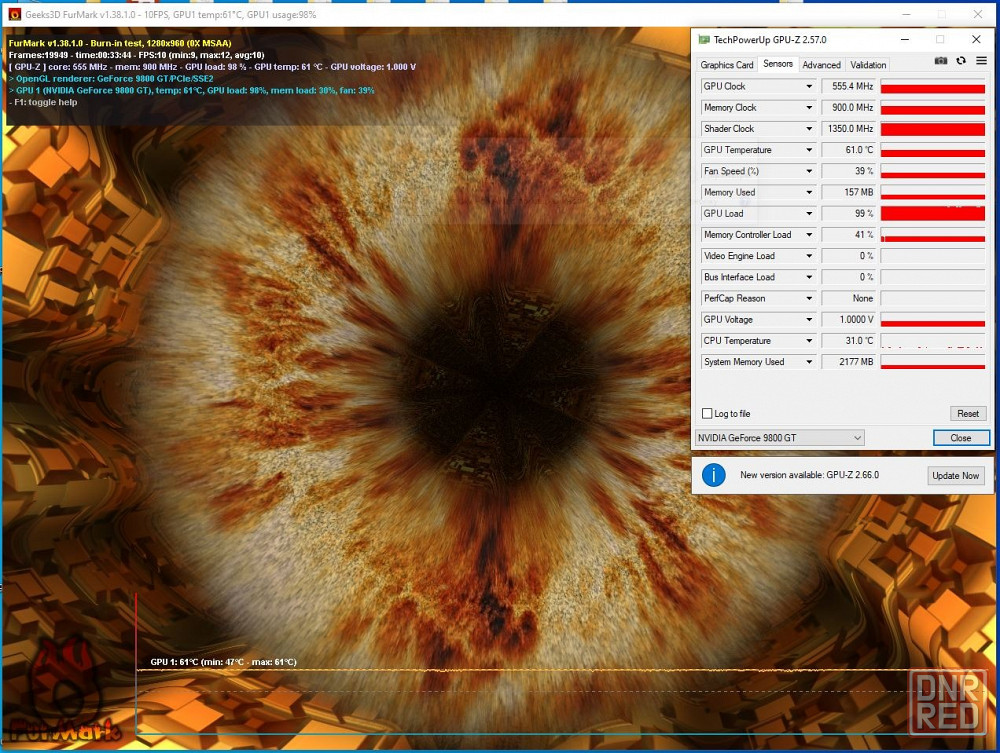Click the Close button in GPU-Z
Image resolution: width=1000 pixels, height=753 pixels.
pyautogui.click(x=960, y=438)
